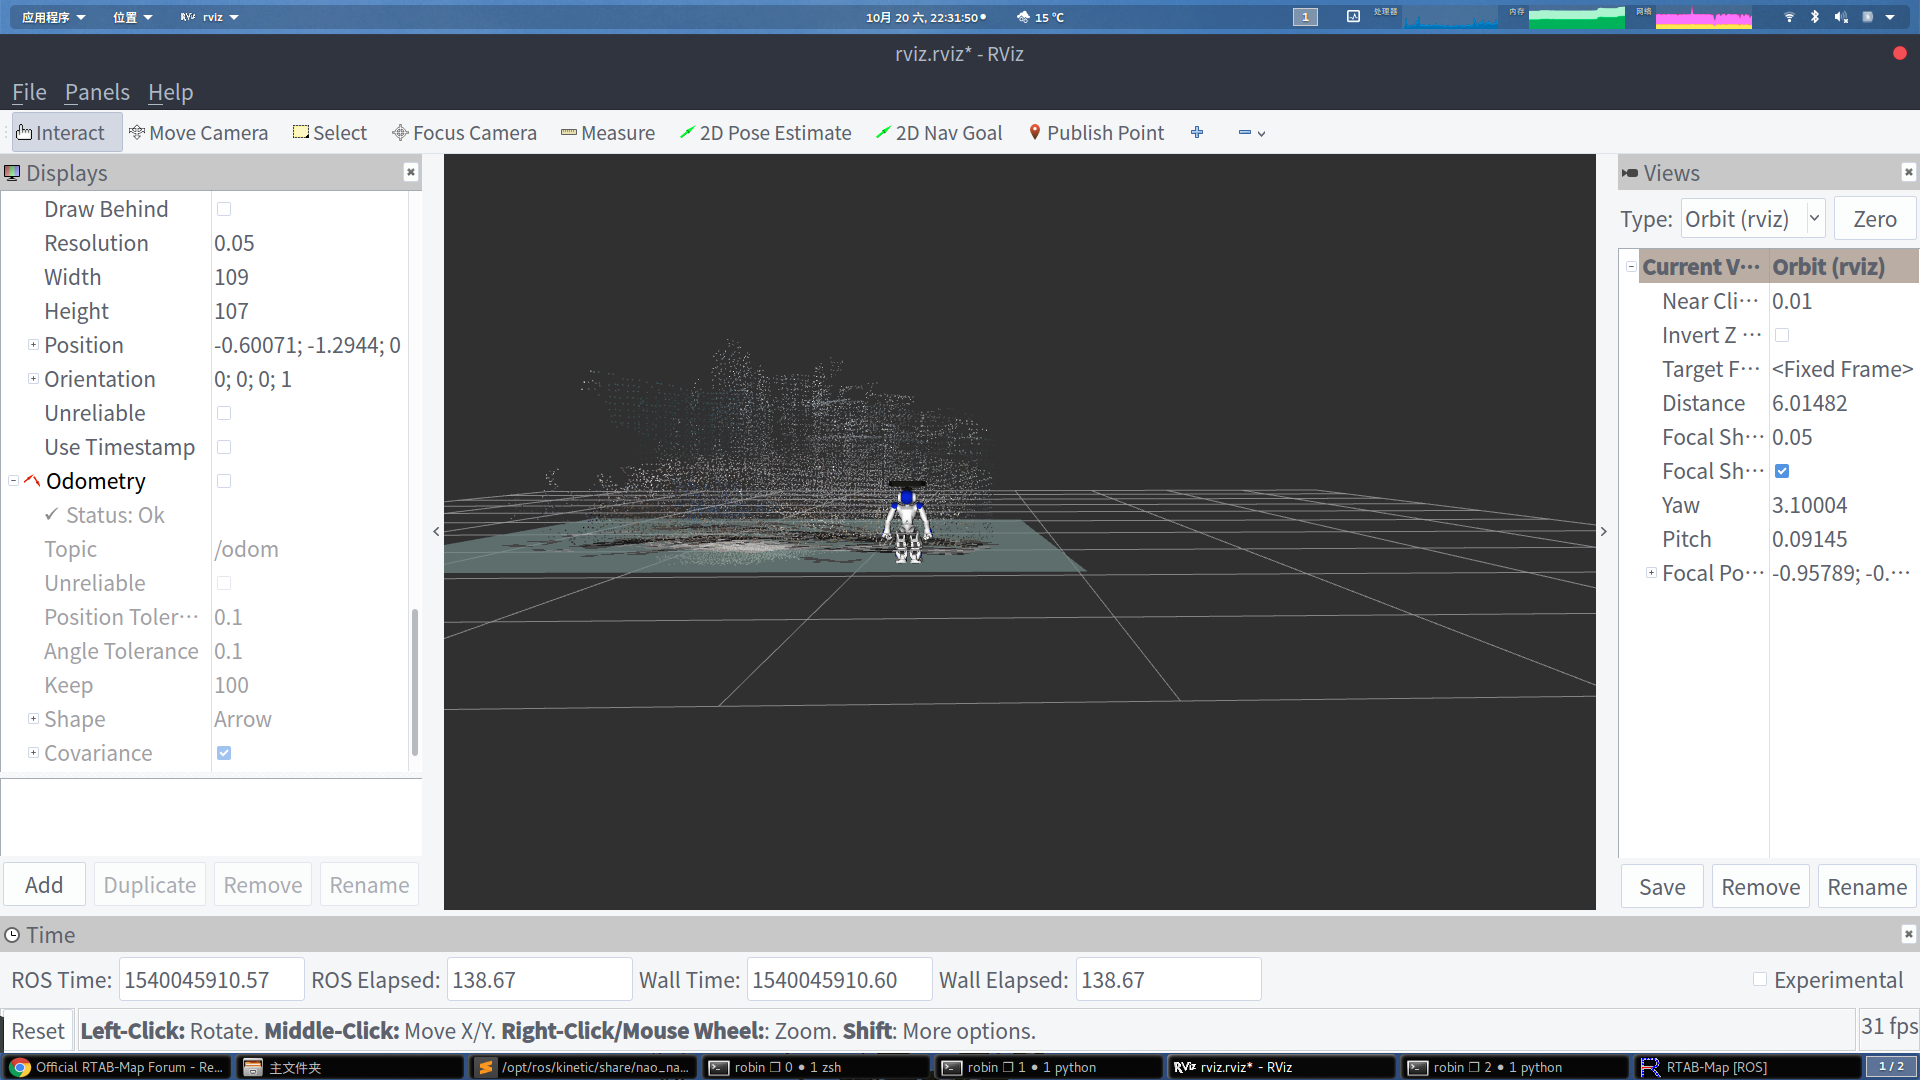Expand the Covariance property
This screenshot has height=1080, width=1920.
point(33,753)
